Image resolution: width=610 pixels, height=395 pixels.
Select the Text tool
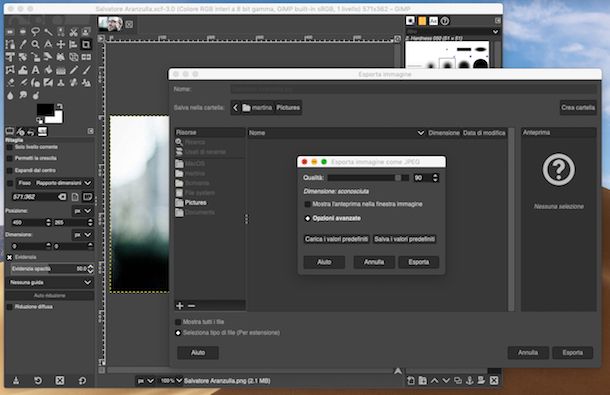(x=35, y=70)
